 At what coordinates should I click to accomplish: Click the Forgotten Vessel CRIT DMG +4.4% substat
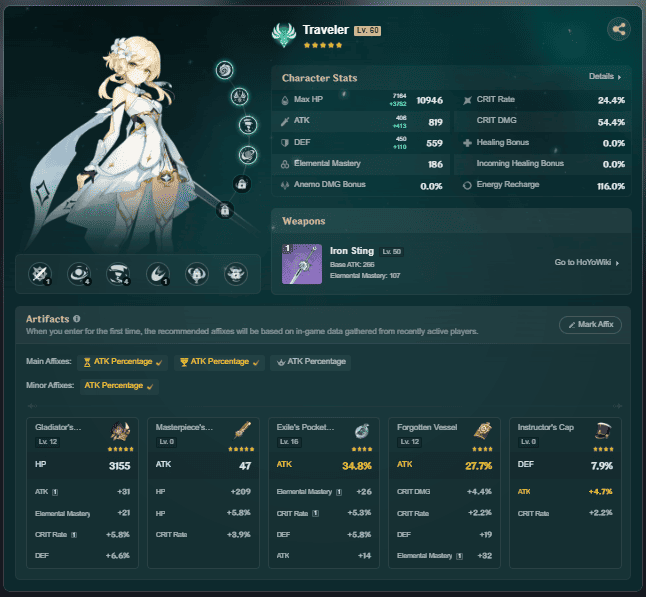pos(444,492)
